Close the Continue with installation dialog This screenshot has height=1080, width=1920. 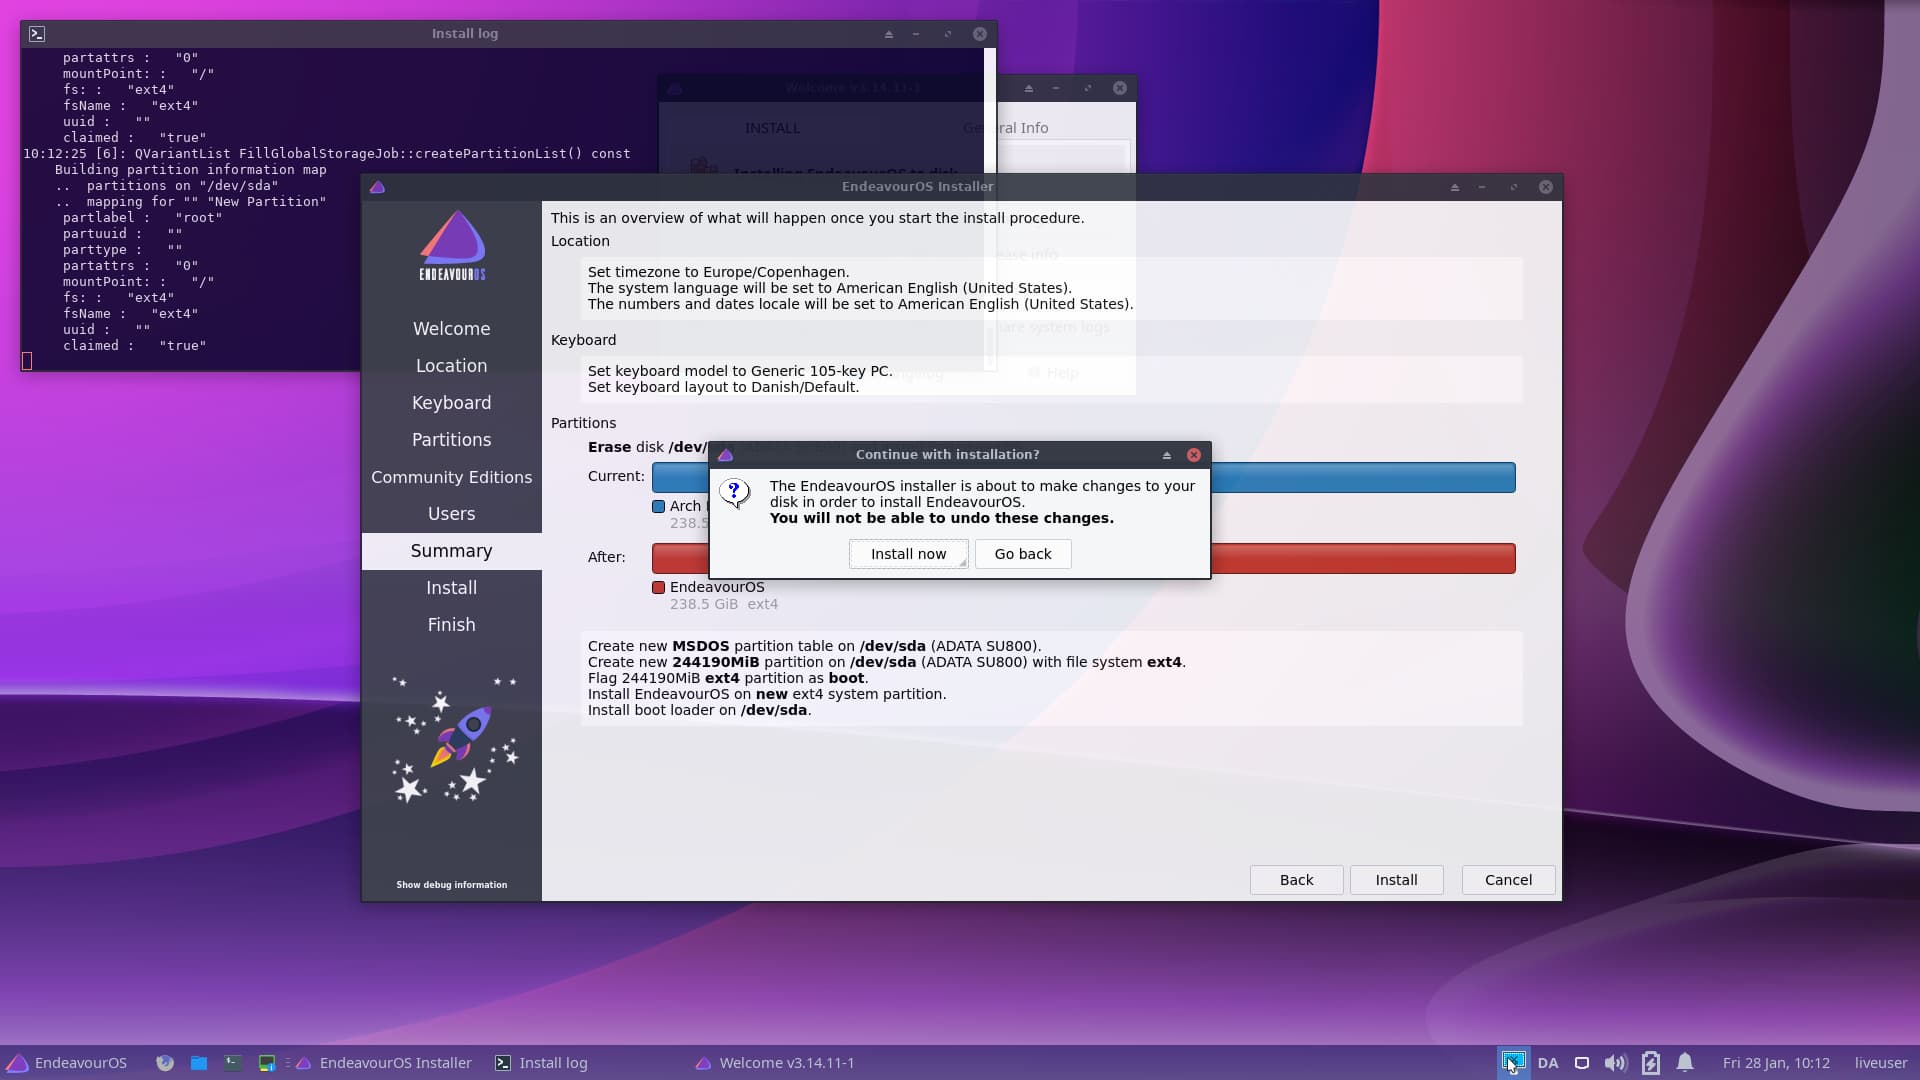click(1194, 455)
